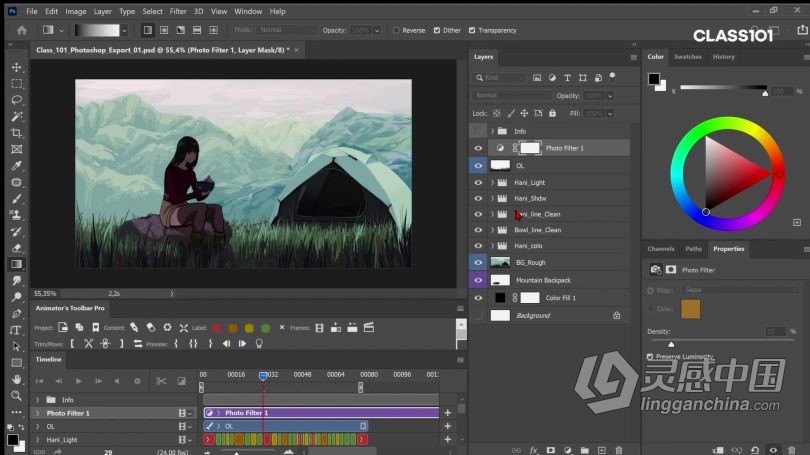Viewport: 810px width, 455px height.
Task: Select the Eyedropper tool
Action: tap(17, 166)
